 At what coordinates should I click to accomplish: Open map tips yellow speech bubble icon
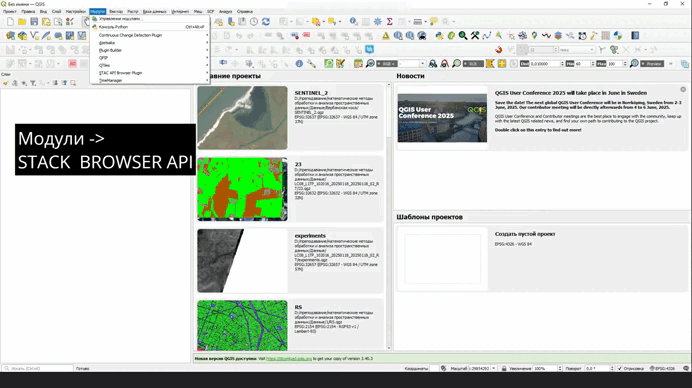(x=434, y=22)
